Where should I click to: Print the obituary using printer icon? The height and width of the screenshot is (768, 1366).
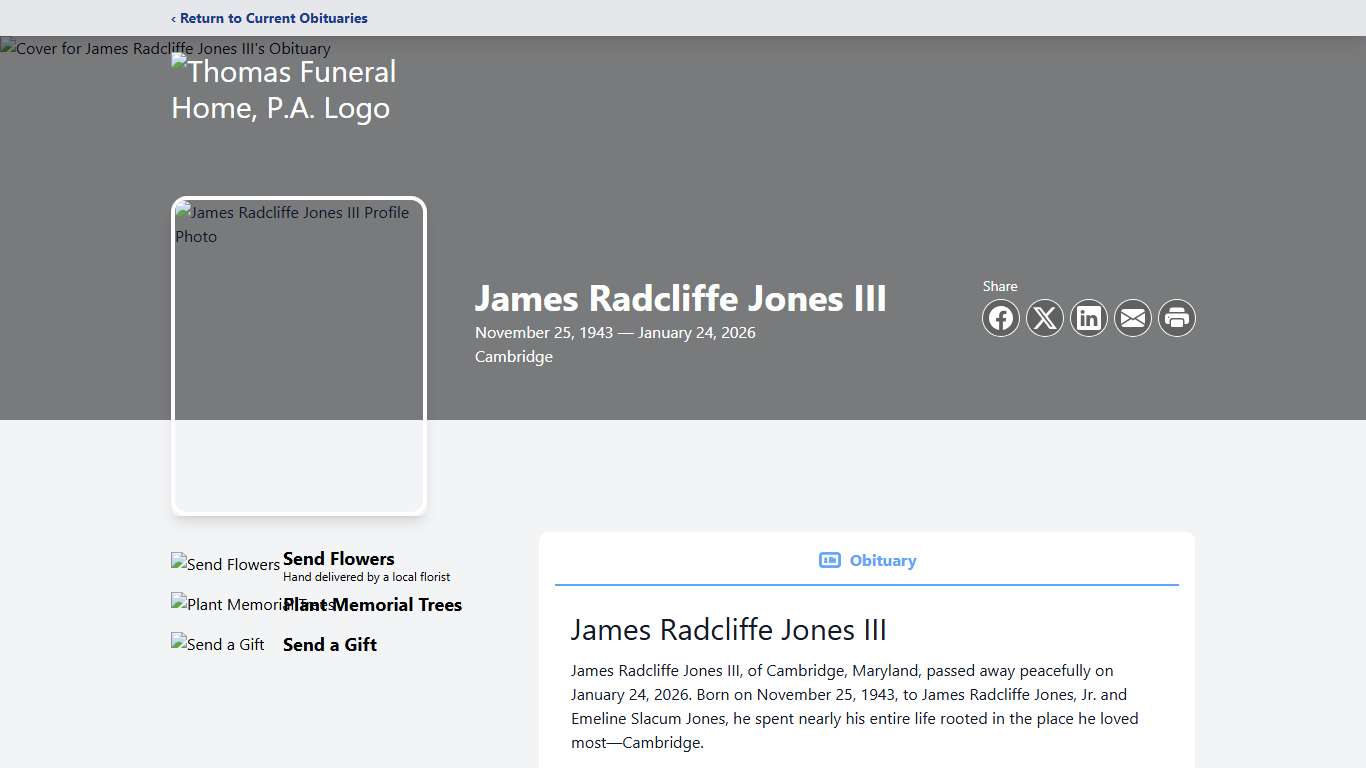[x=1177, y=318]
